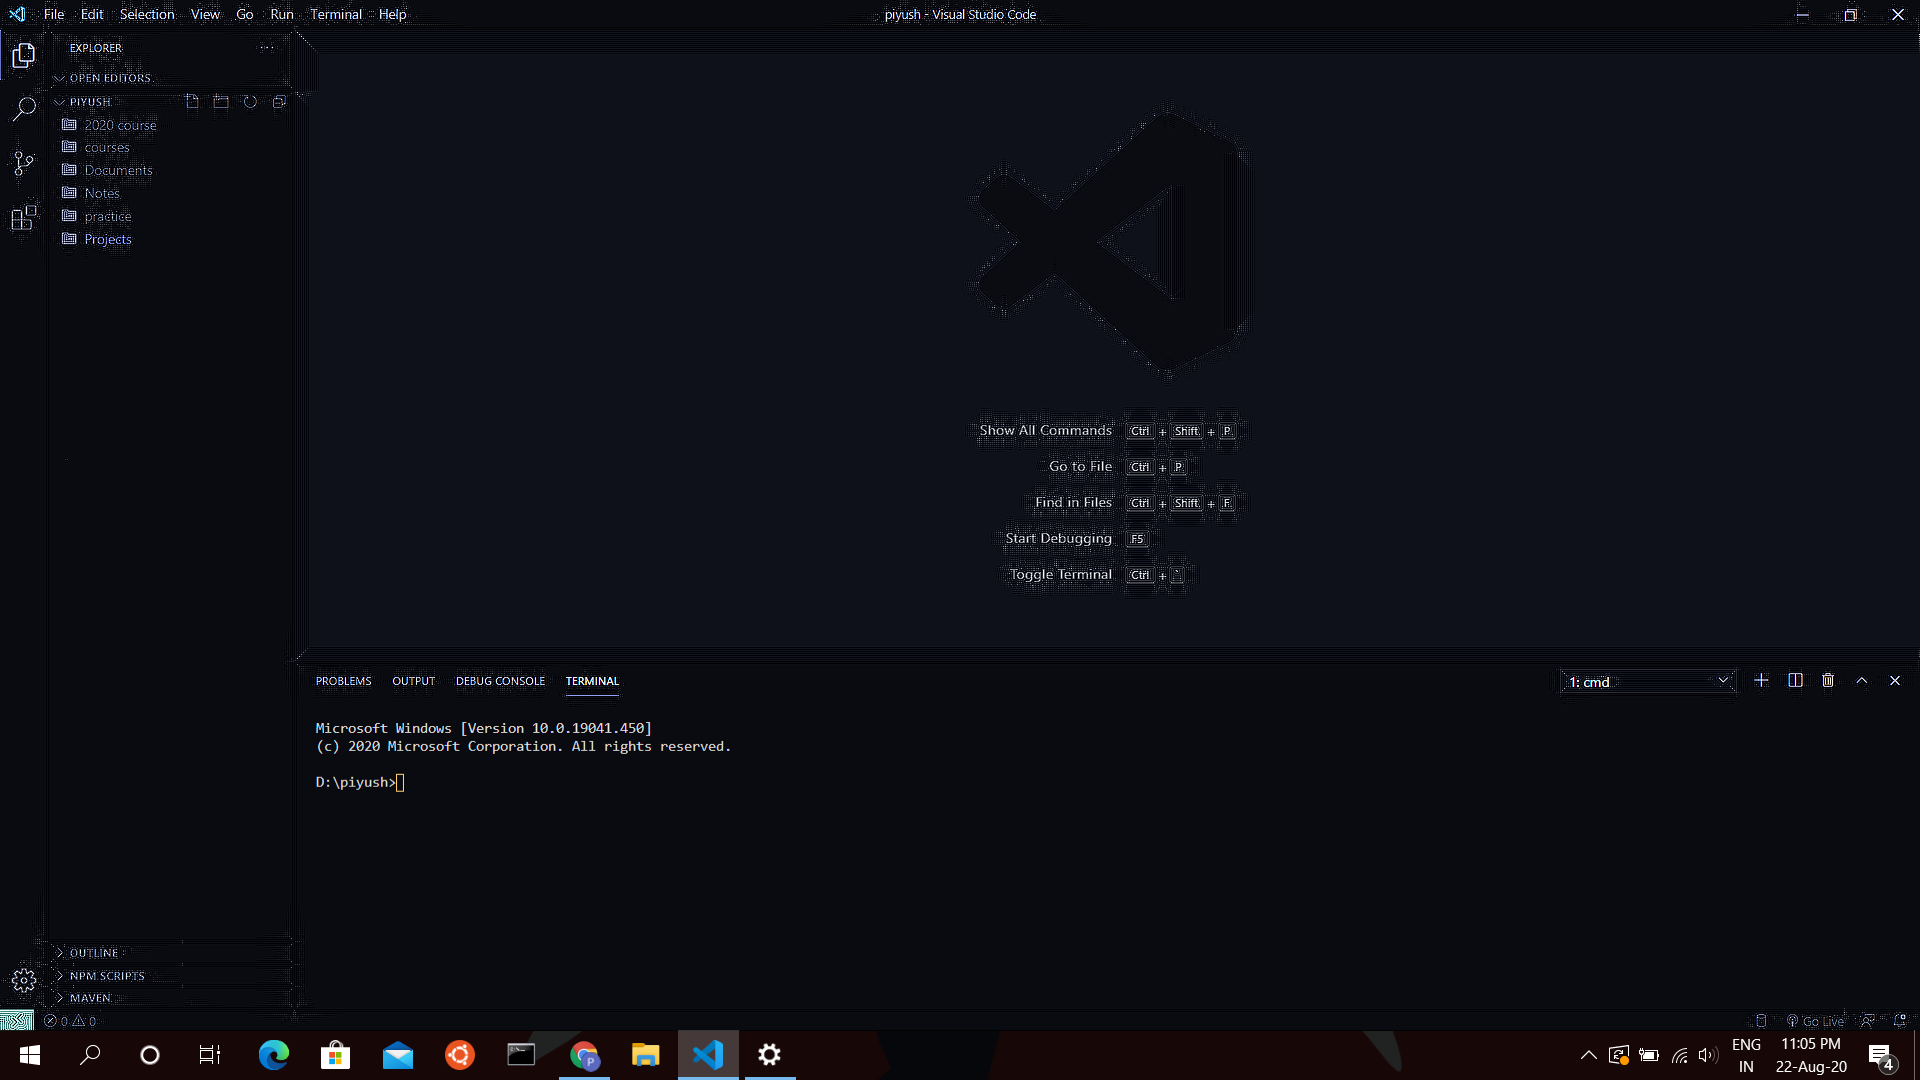
Task: Maximize terminal panel with up chevron
Action: tap(1862, 681)
